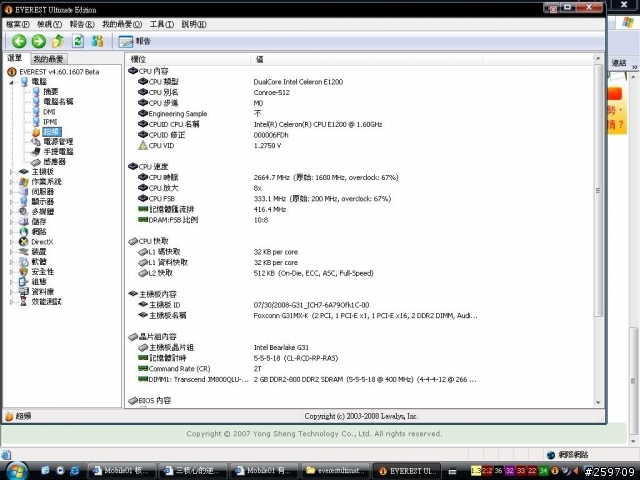Expand the 多媒體 tree node
The height and width of the screenshot is (480, 640).
(11, 212)
